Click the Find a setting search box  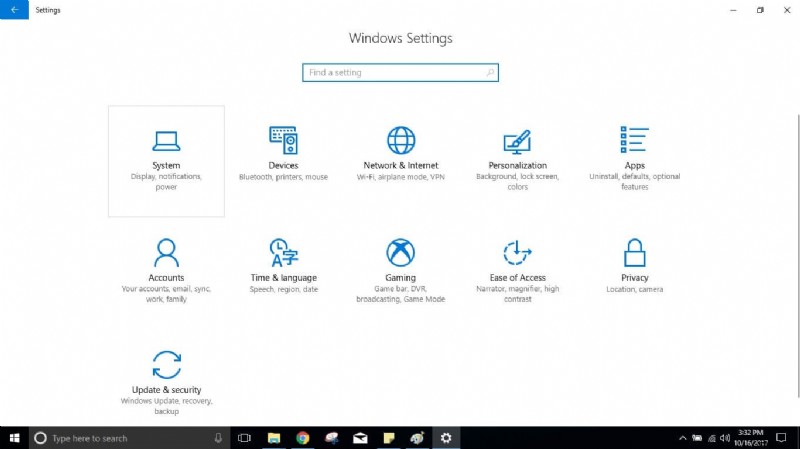(401, 72)
